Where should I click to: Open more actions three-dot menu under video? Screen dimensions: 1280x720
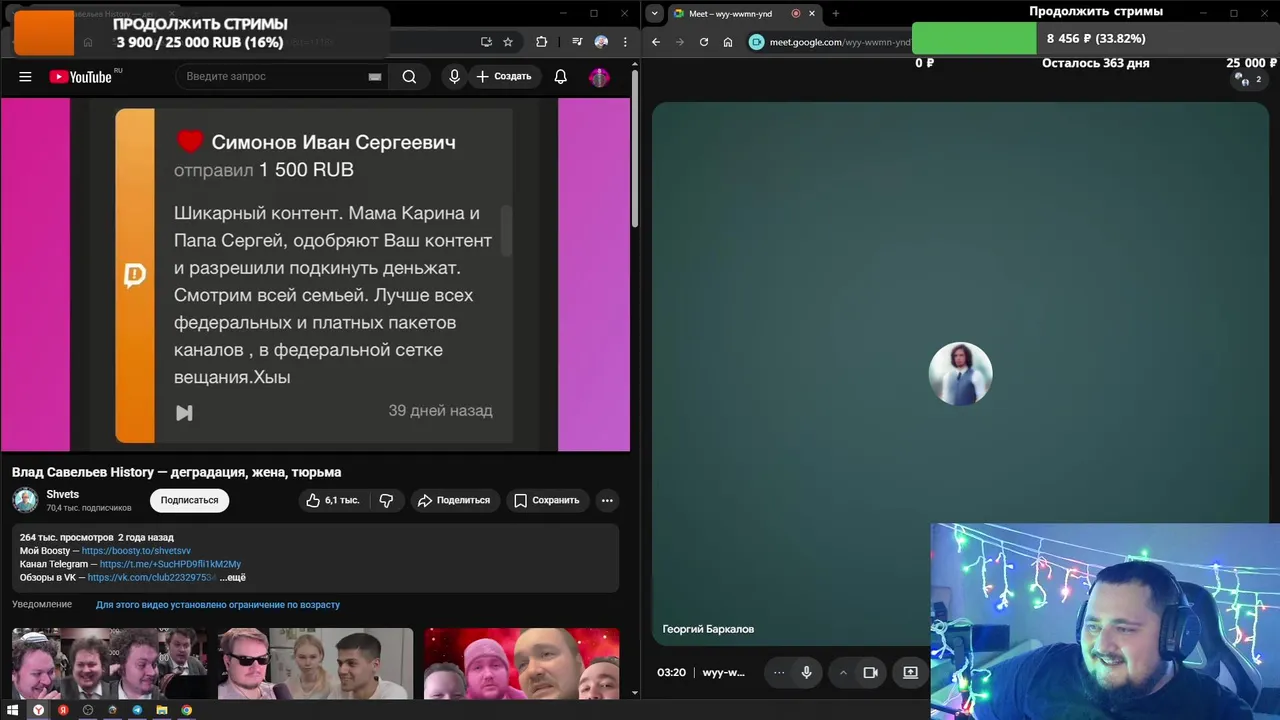[607, 500]
